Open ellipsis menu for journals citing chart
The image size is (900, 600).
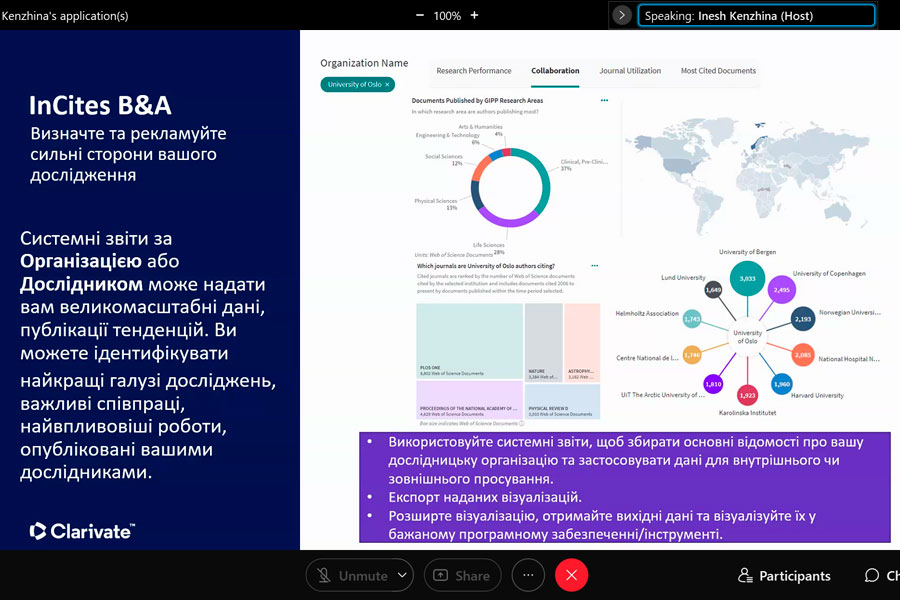pos(595,266)
